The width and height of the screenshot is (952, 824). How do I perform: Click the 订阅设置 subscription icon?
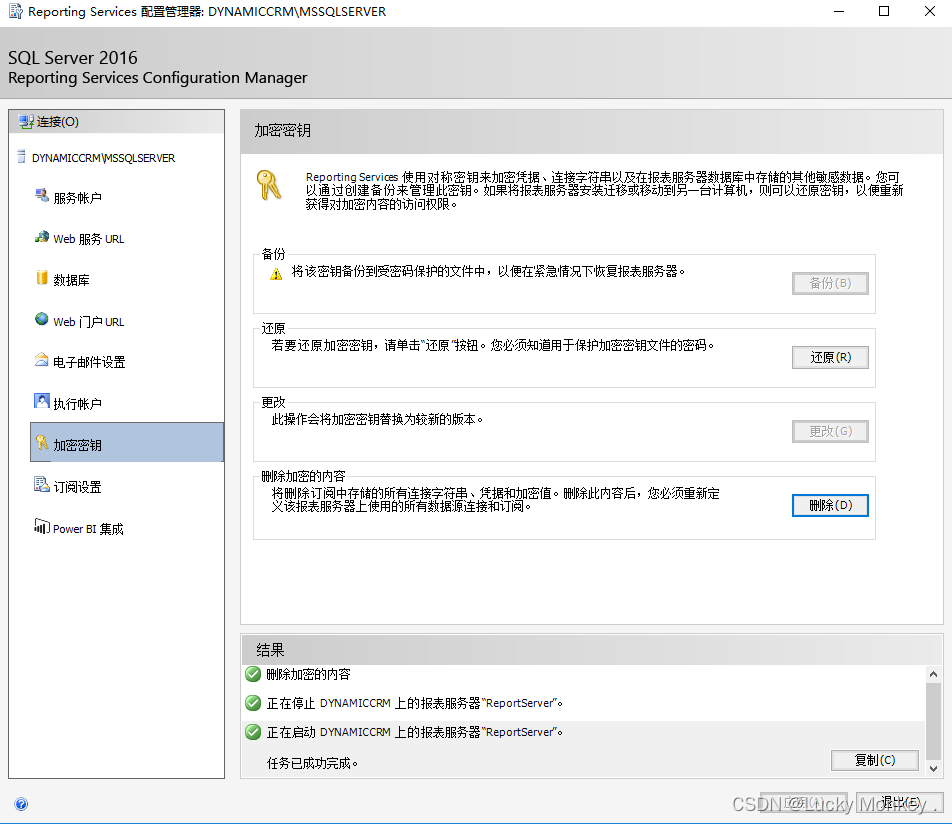click(x=41, y=485)
